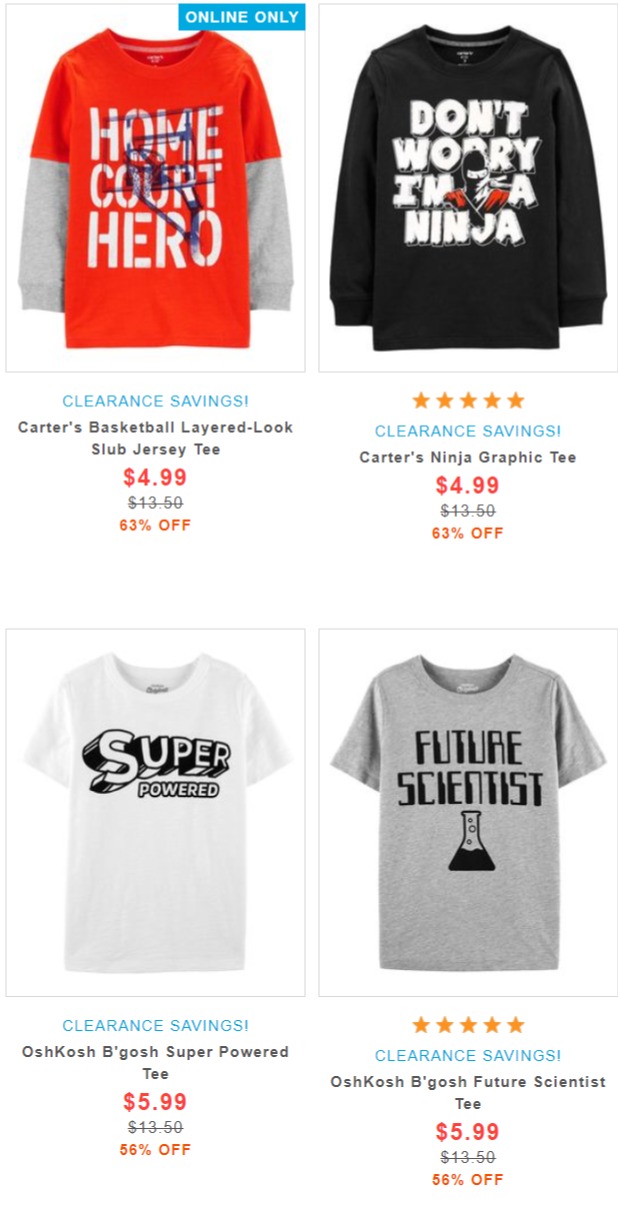Image resolution: width=618 pixels, height=1208 pixels.
Task: Open OshKosh B'gosh Future Scientist Tee link
Action: point(468,1093)
